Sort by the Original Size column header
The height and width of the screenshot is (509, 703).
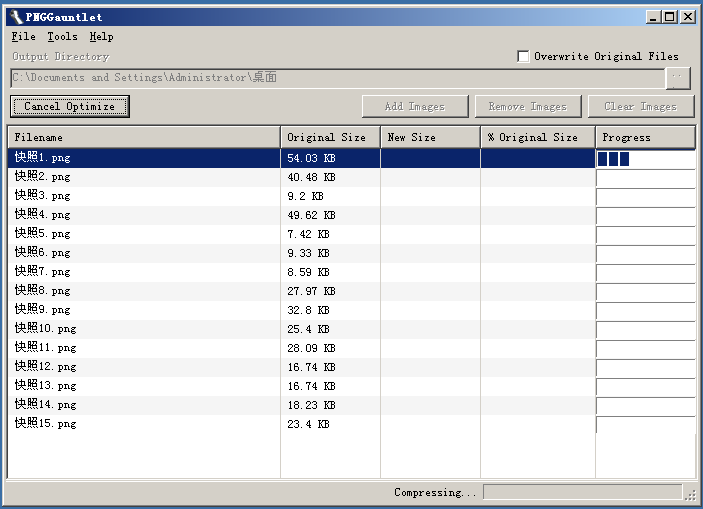click(x=330, y=137)
